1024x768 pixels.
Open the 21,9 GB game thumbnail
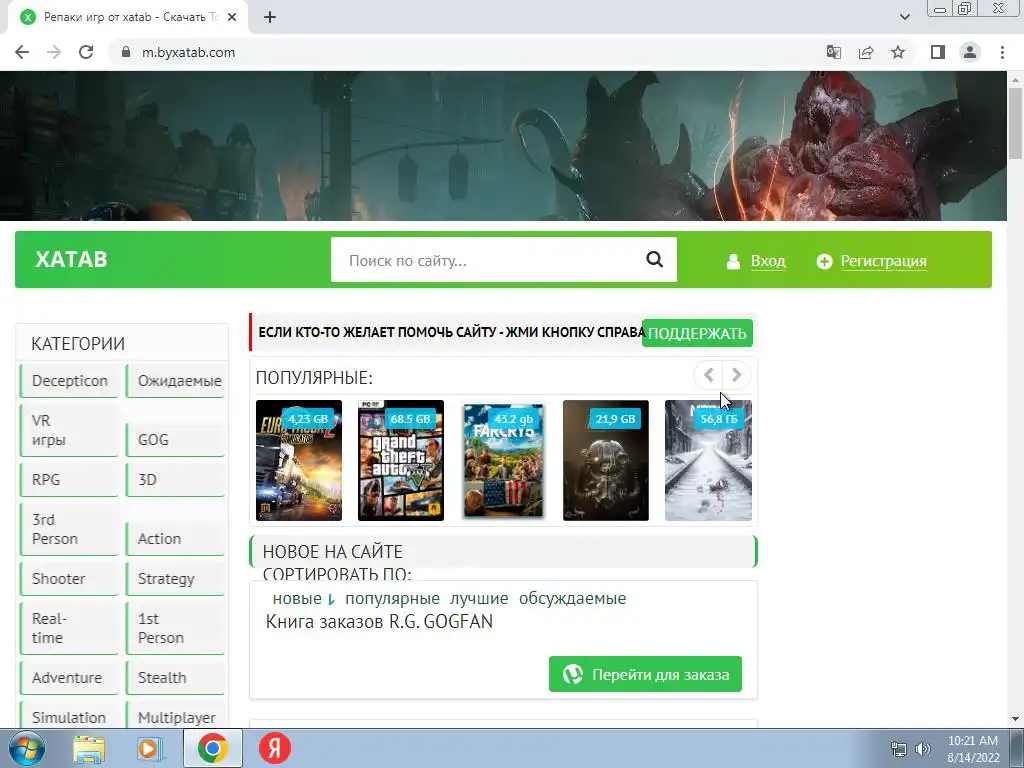[x=606, y=460]
